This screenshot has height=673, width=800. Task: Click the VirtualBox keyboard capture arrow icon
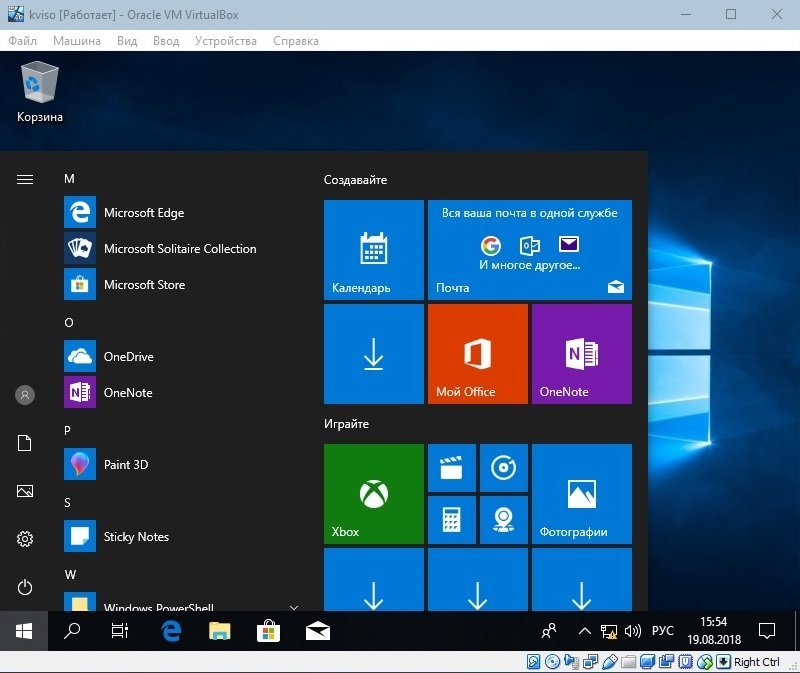point(723,662)
